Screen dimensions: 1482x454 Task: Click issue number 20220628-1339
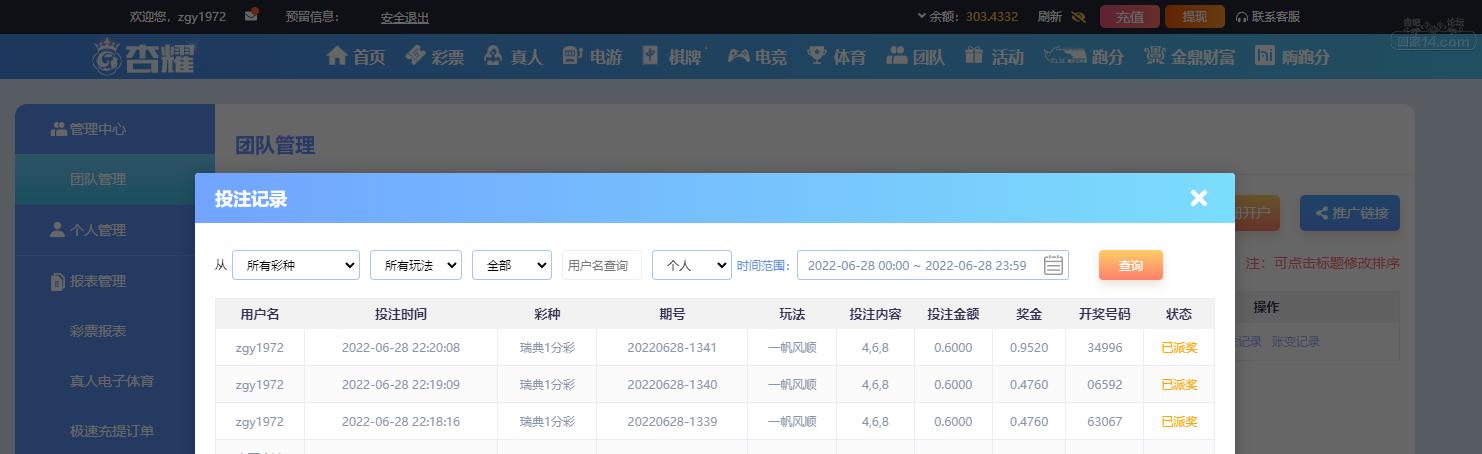tap(672, 422)
